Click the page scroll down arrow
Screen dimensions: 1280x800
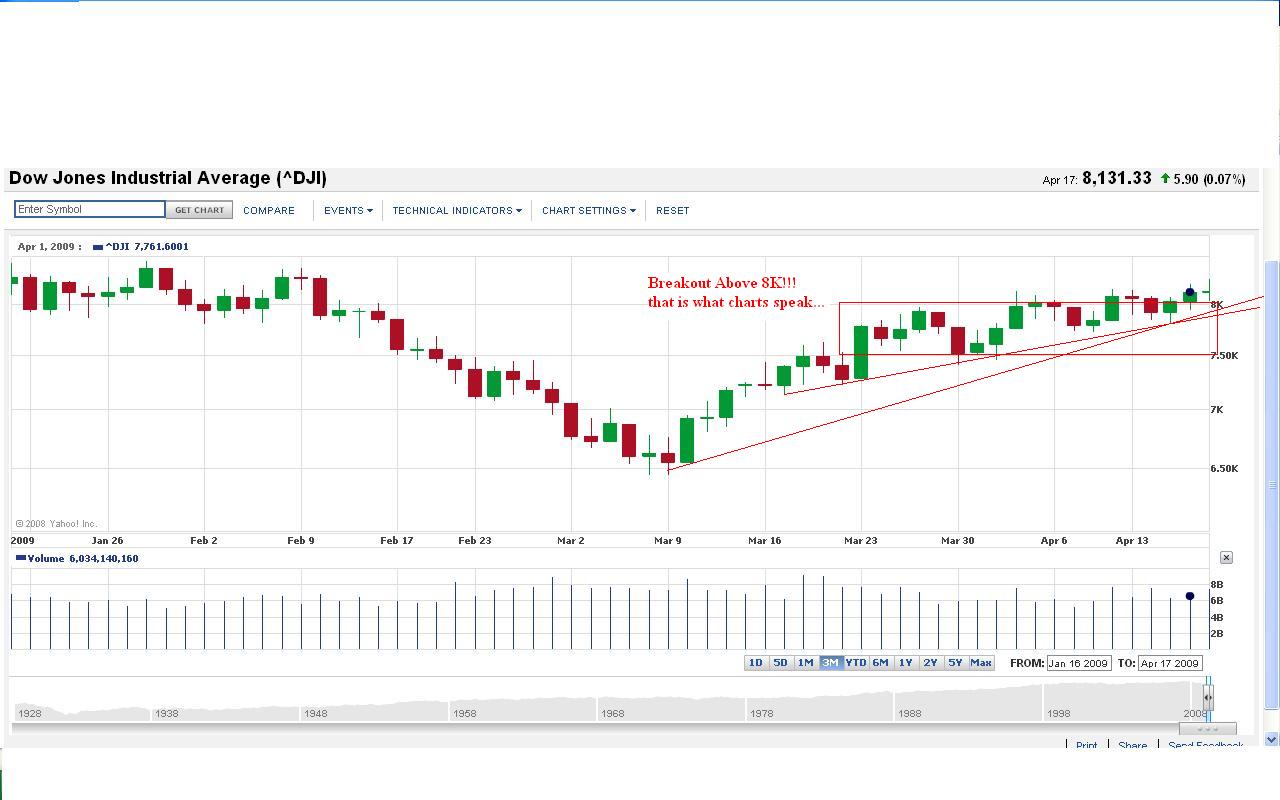(1272, 739)
